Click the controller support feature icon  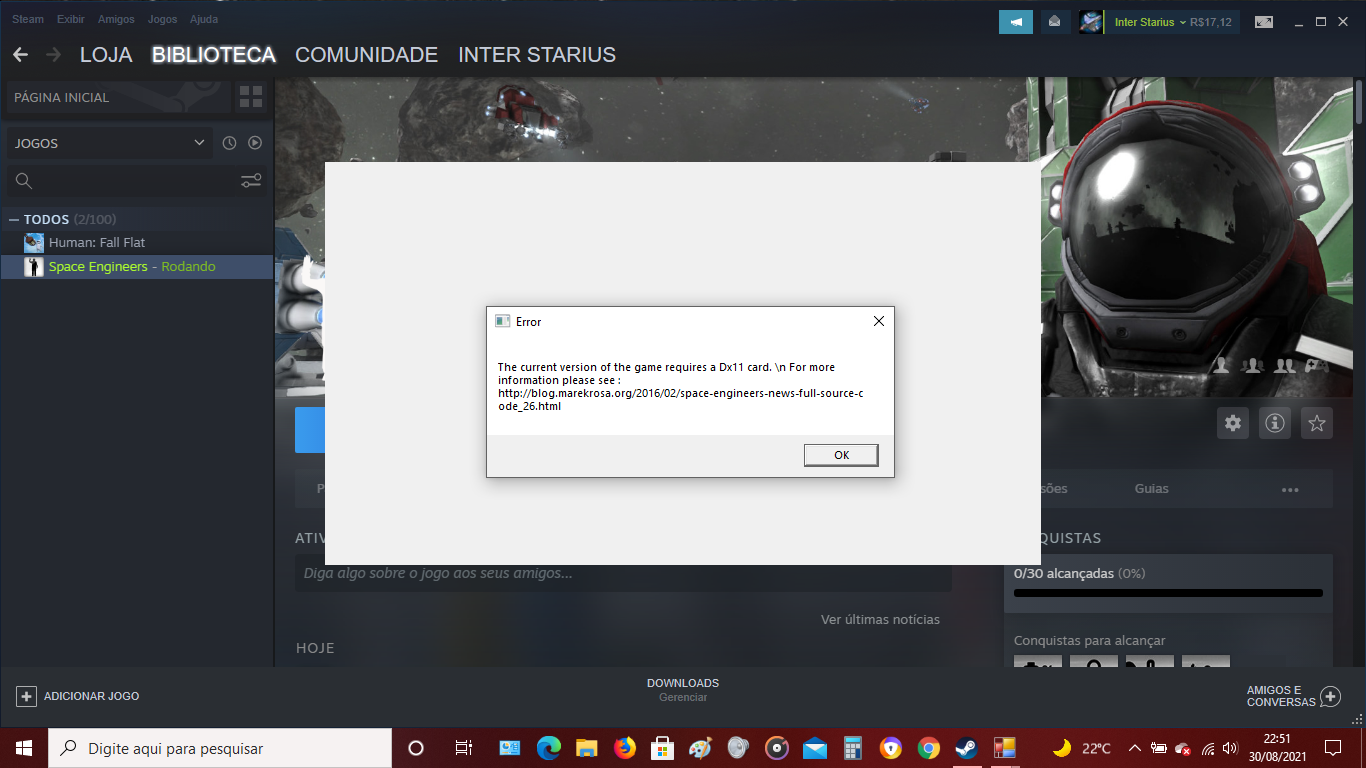tap(1318, 366)
